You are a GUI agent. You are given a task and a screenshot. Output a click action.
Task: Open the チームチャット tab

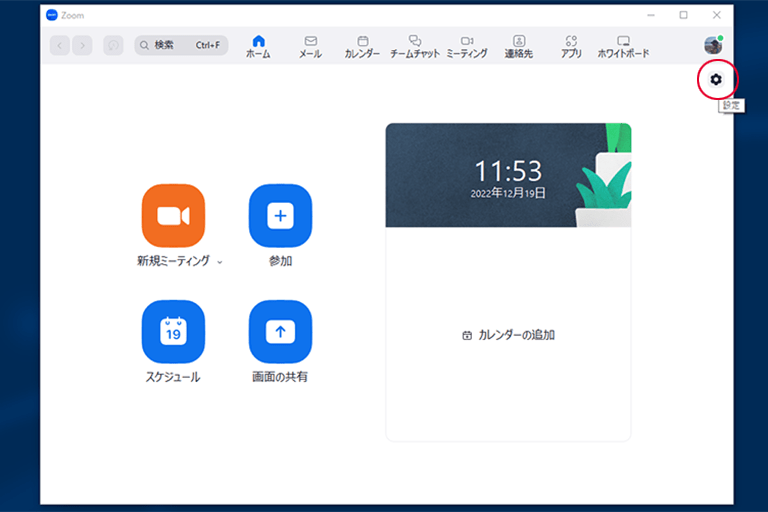pos(415,47)
